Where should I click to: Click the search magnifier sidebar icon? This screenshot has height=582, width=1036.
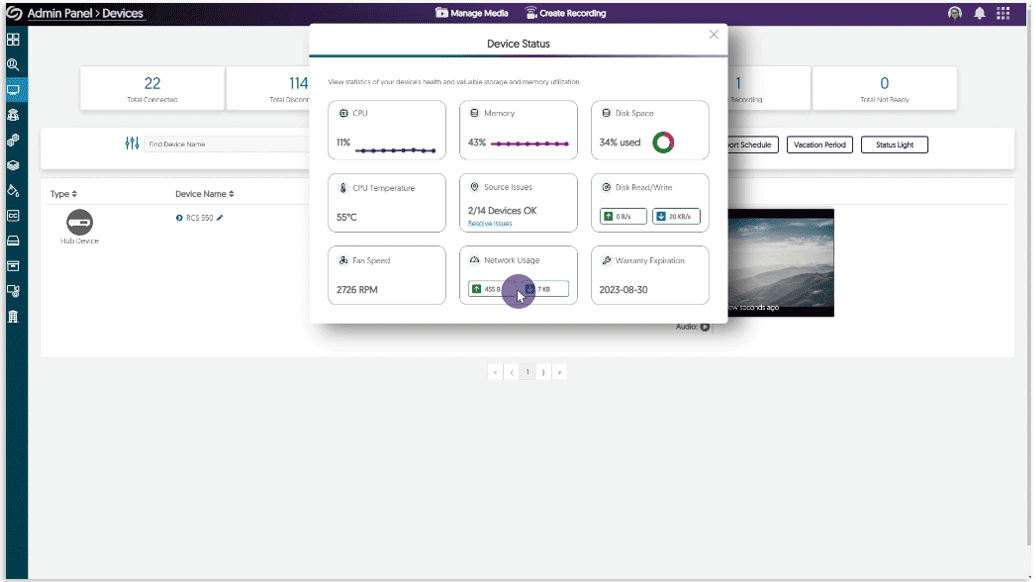[13, 65]
